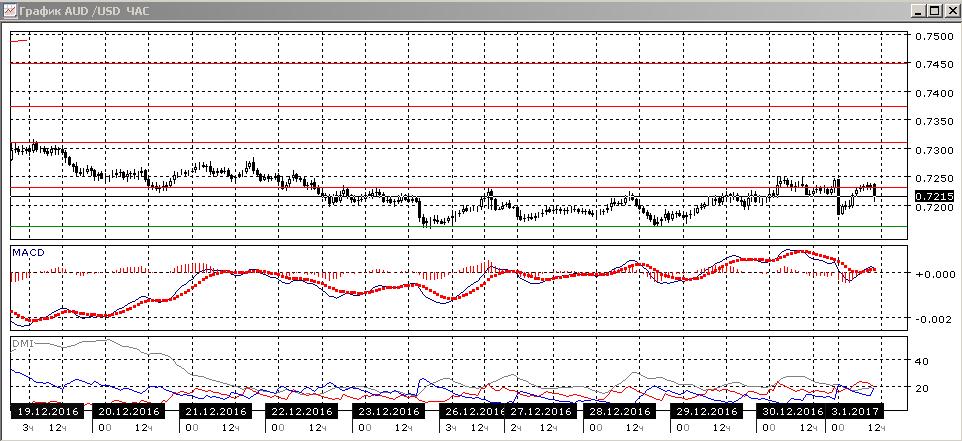
Task: Select the 21.12.2016 date marker
Action: click(x=215, y=411)
